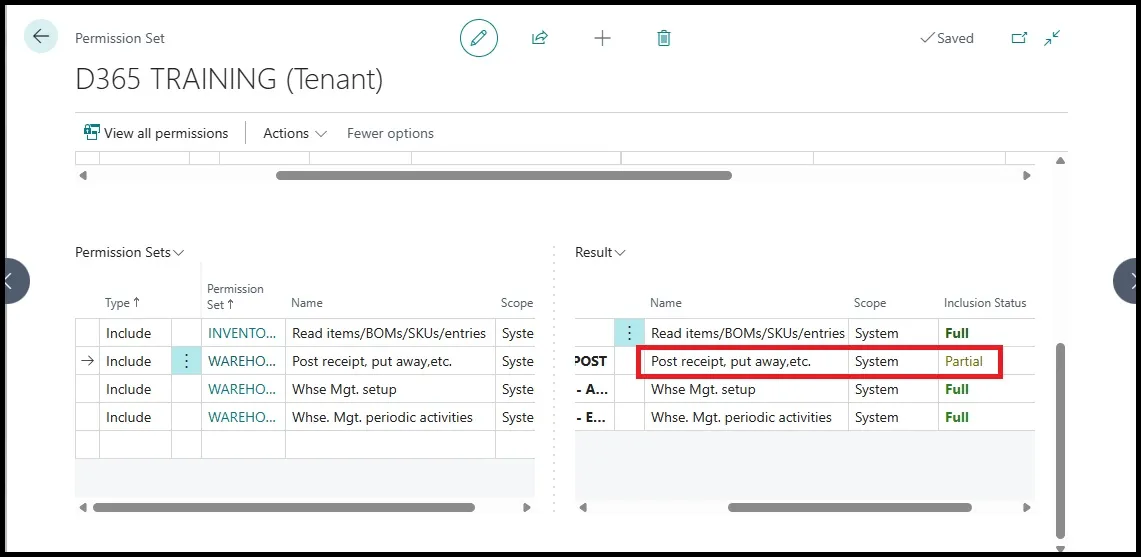The image size is (1141, 557).
Task: Click the trash delete icon
Action: point(664,38)
